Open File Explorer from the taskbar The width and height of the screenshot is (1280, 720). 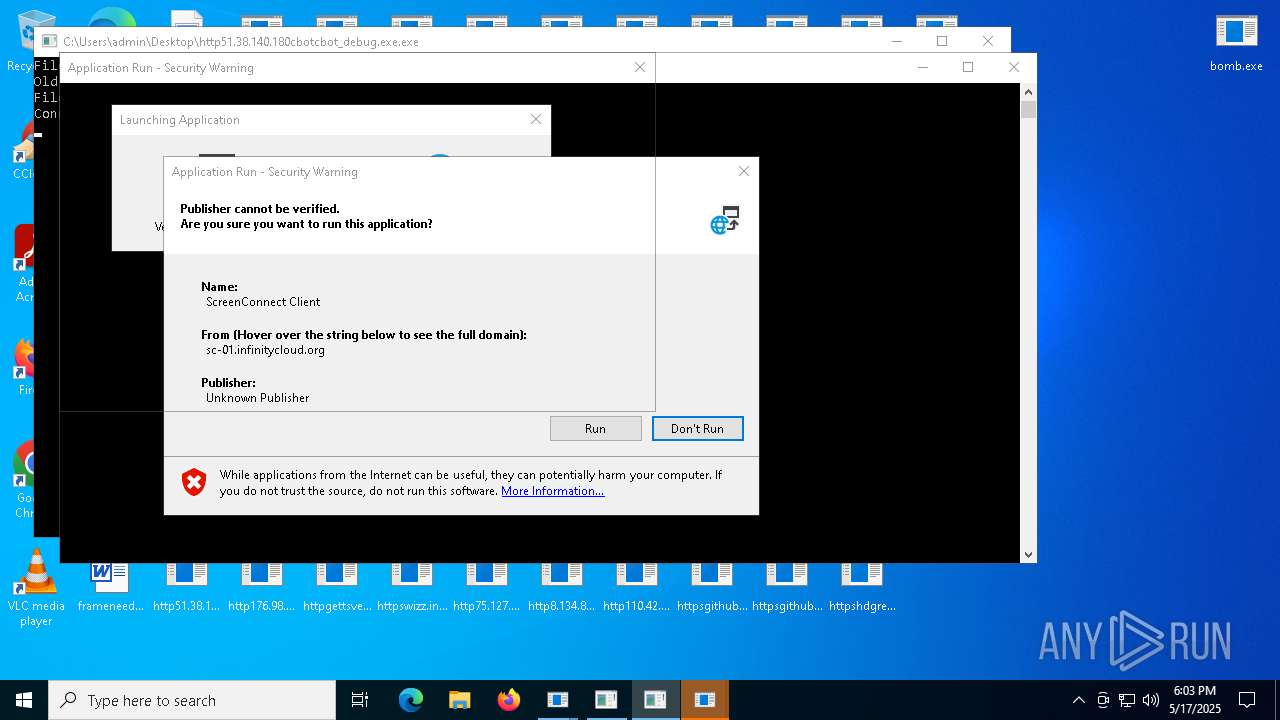click(459, 700)
